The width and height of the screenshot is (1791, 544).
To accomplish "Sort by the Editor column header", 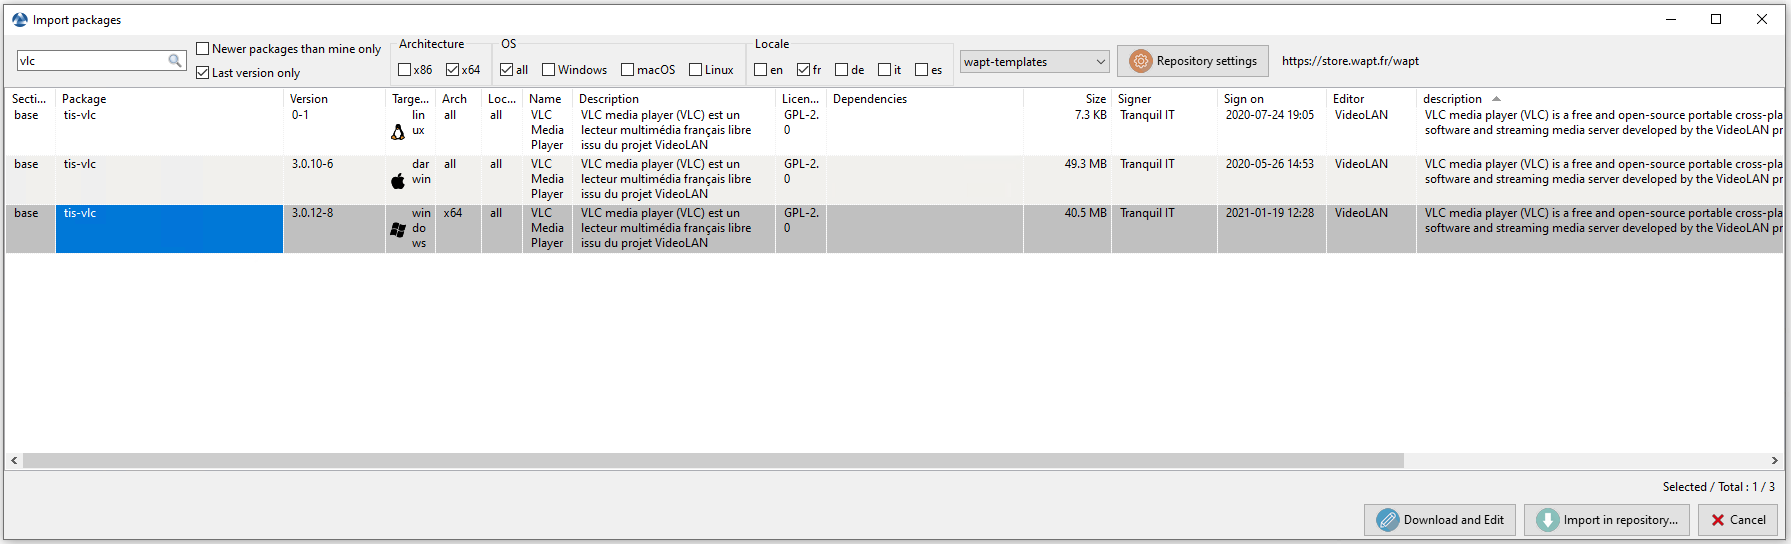I will click(x=1371, y=99).
